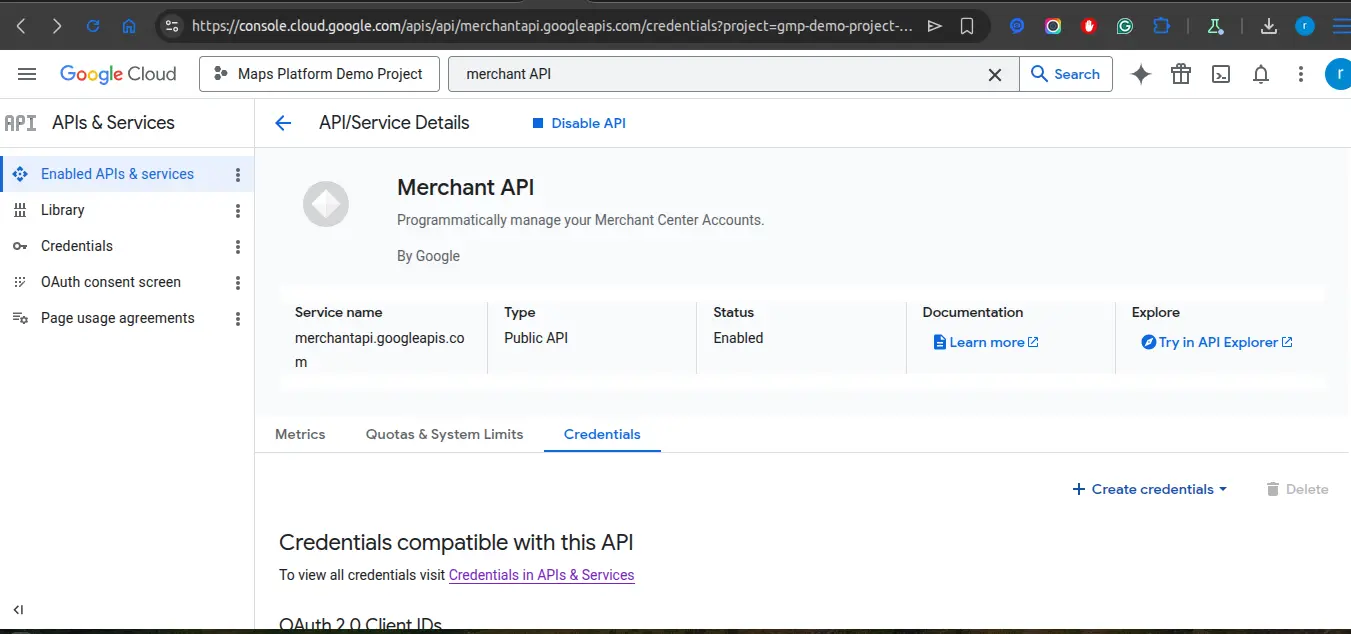The image size is (1351, 634).
Task: Go back with browser back arrow
Action: click(x=21, y=26)
